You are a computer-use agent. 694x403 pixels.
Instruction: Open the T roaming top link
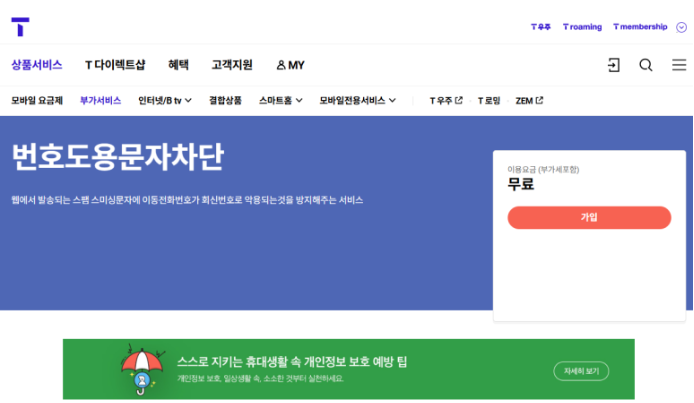click(x=582, y=27)
